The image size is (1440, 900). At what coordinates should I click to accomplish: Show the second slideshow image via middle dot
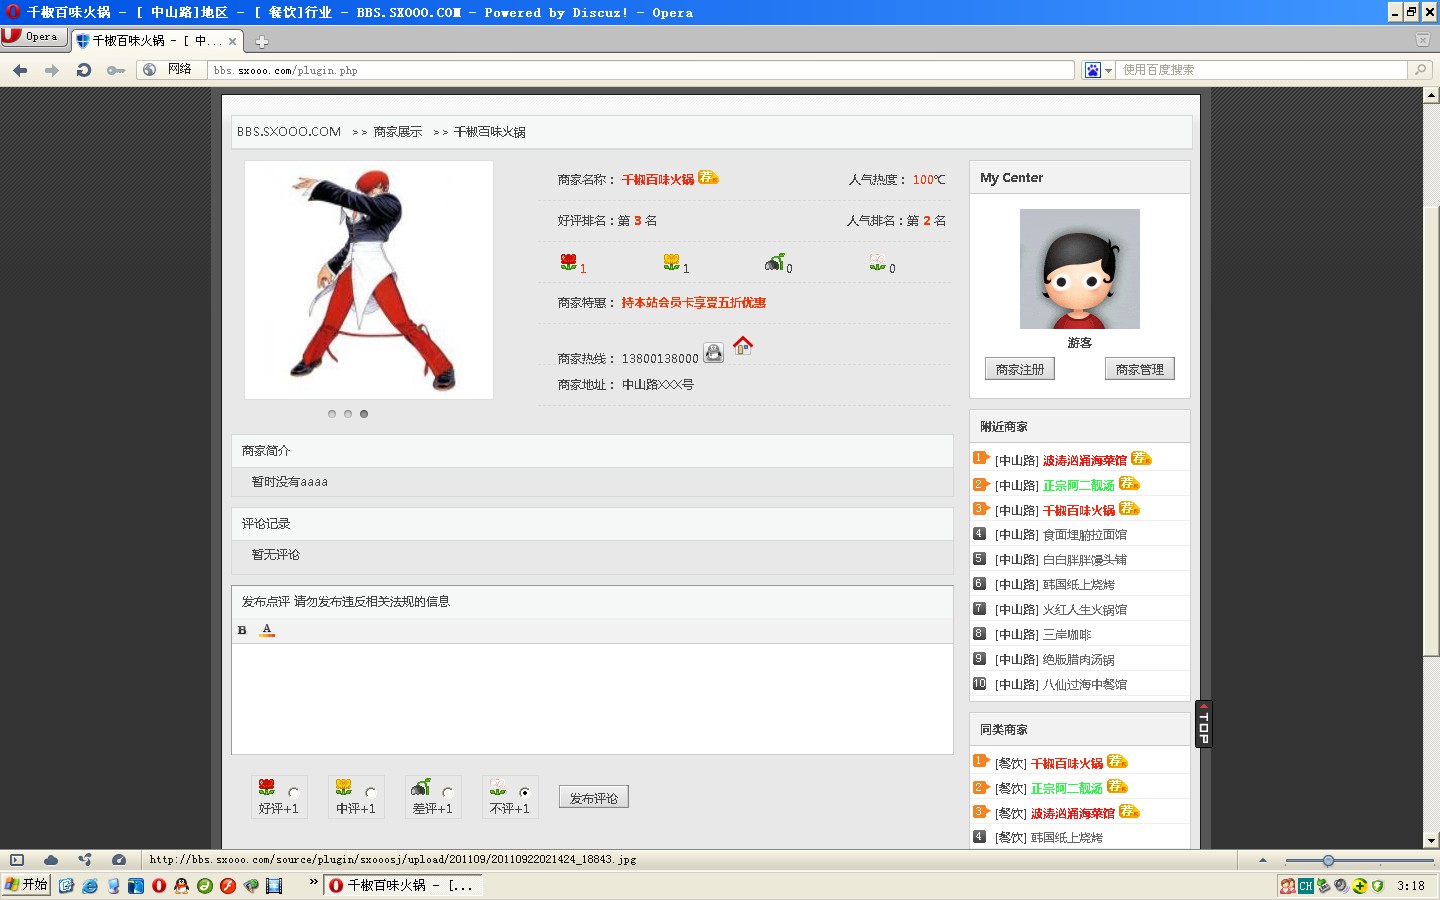(x=348, y=414)
